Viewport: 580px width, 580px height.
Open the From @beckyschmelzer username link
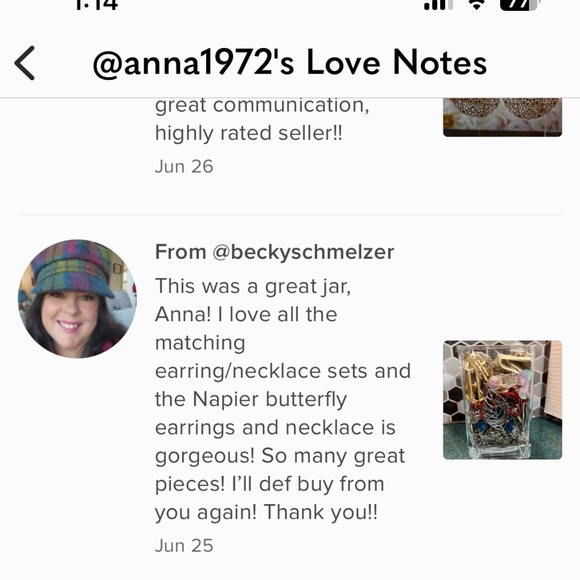pyautogui.click(x=274, y=252)
